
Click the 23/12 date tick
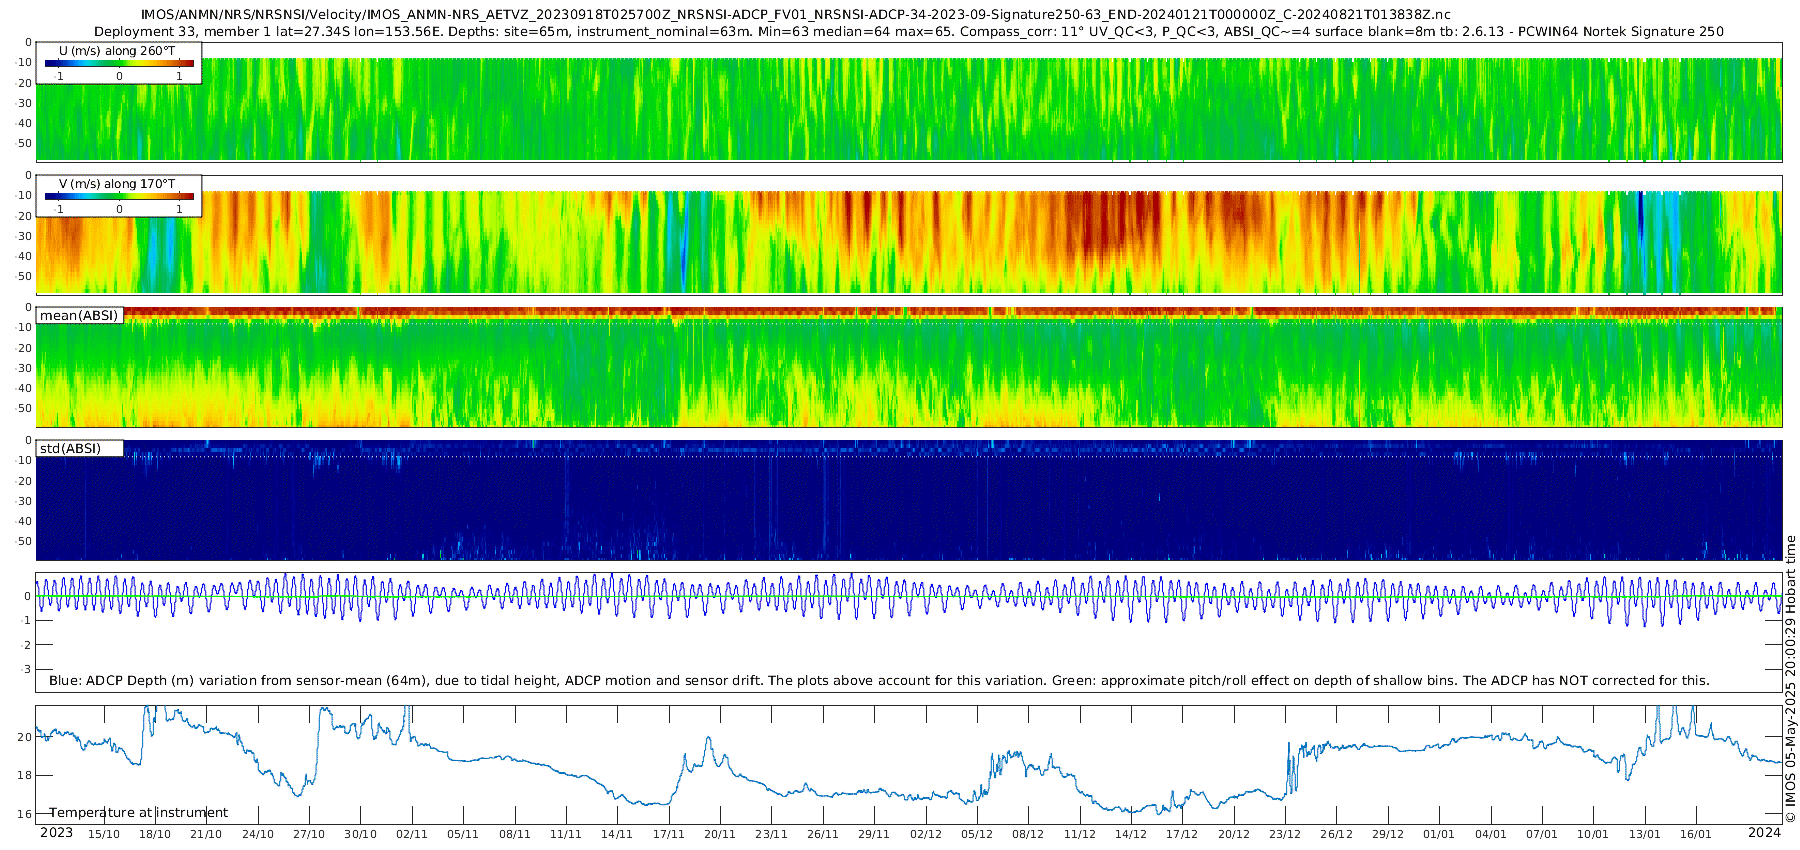click(1285, 834)
